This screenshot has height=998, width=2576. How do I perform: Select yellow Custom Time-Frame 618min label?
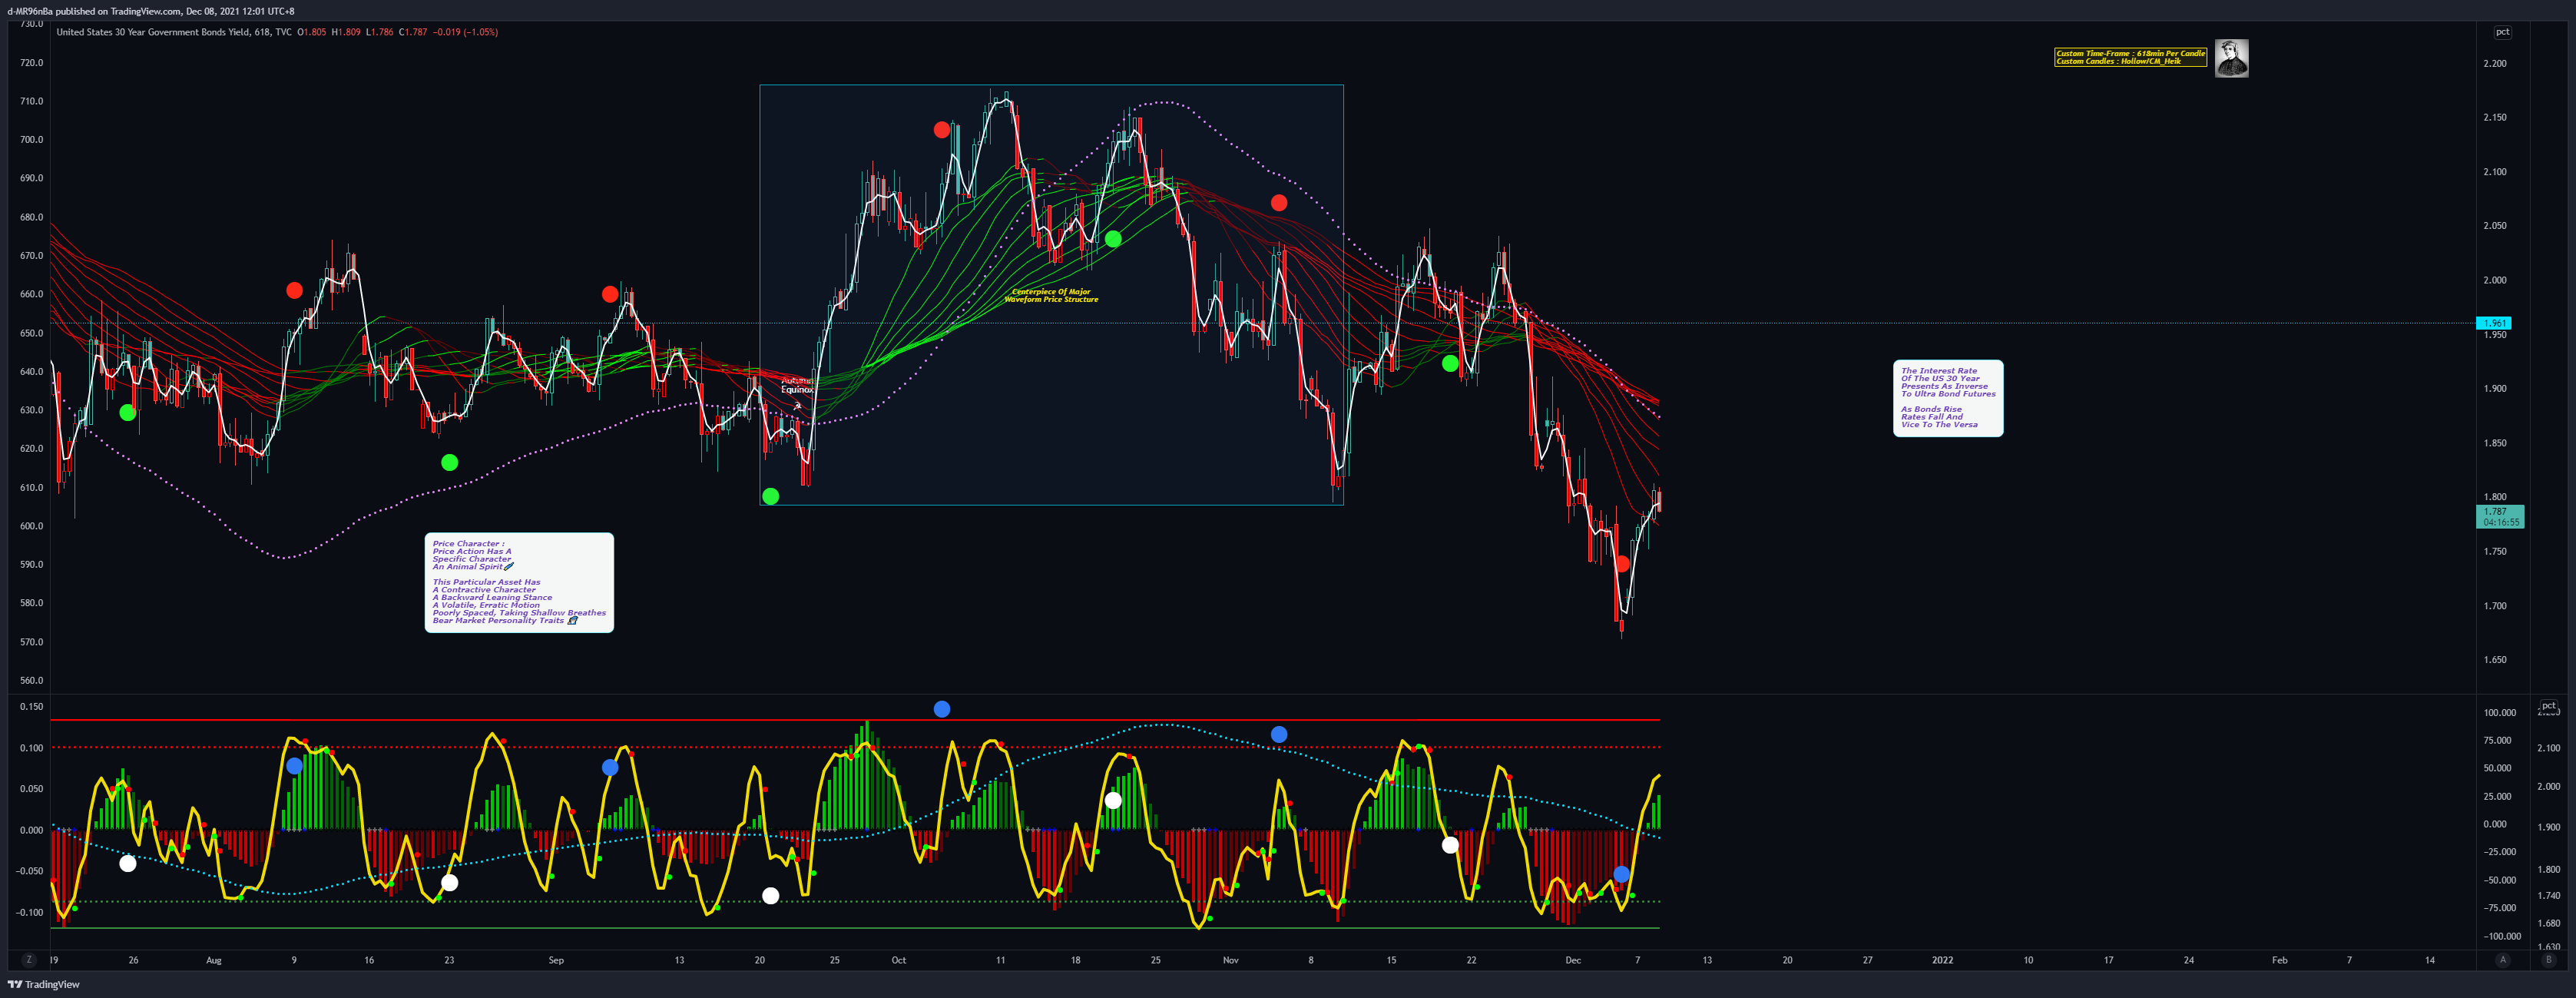coord(2130,57)
